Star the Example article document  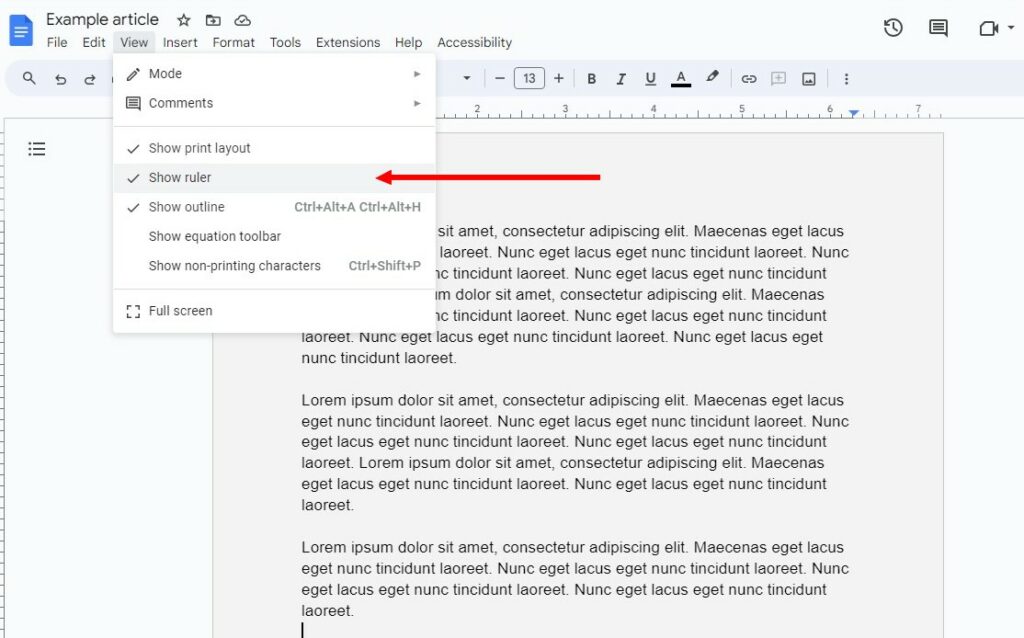coord(183,19)
